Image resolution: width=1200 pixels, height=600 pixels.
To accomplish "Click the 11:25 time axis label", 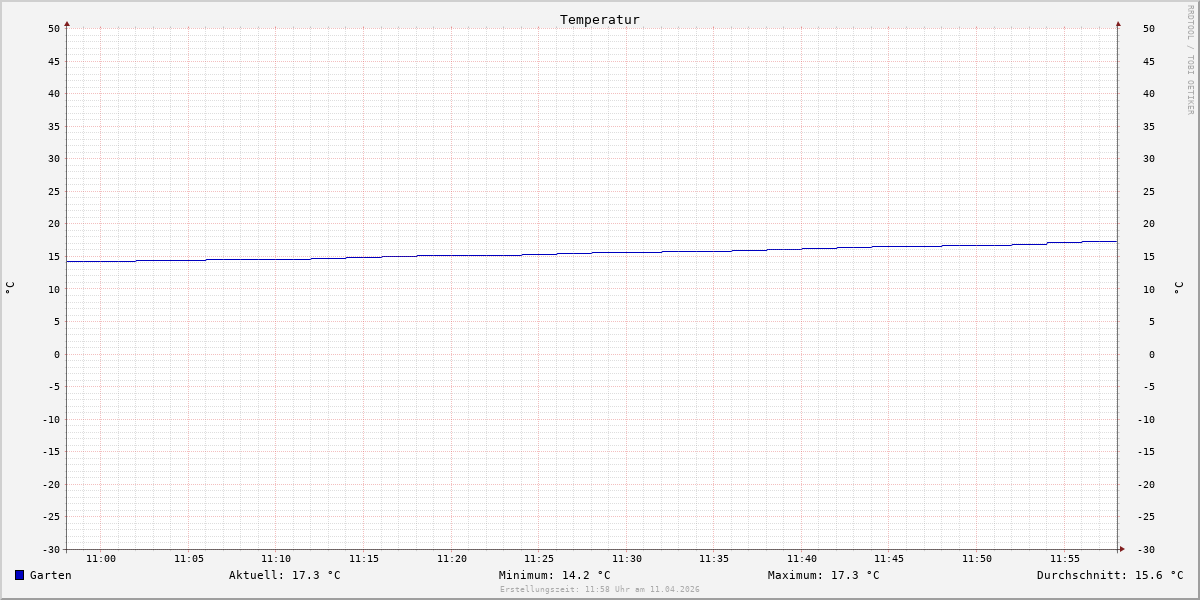I will 539,559.
